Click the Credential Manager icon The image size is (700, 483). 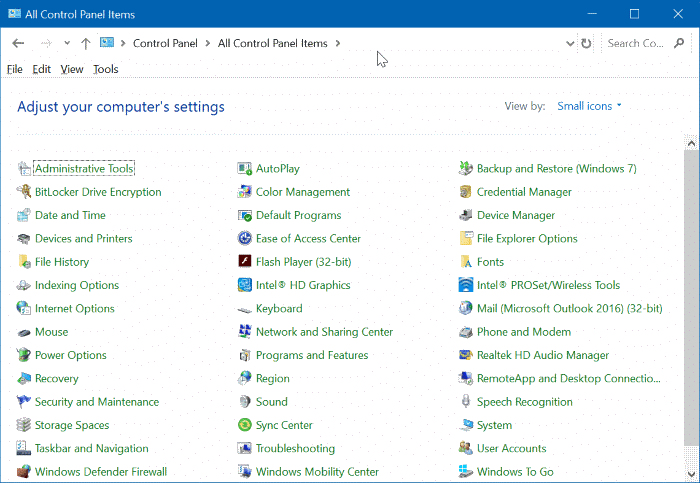point(466,192)
